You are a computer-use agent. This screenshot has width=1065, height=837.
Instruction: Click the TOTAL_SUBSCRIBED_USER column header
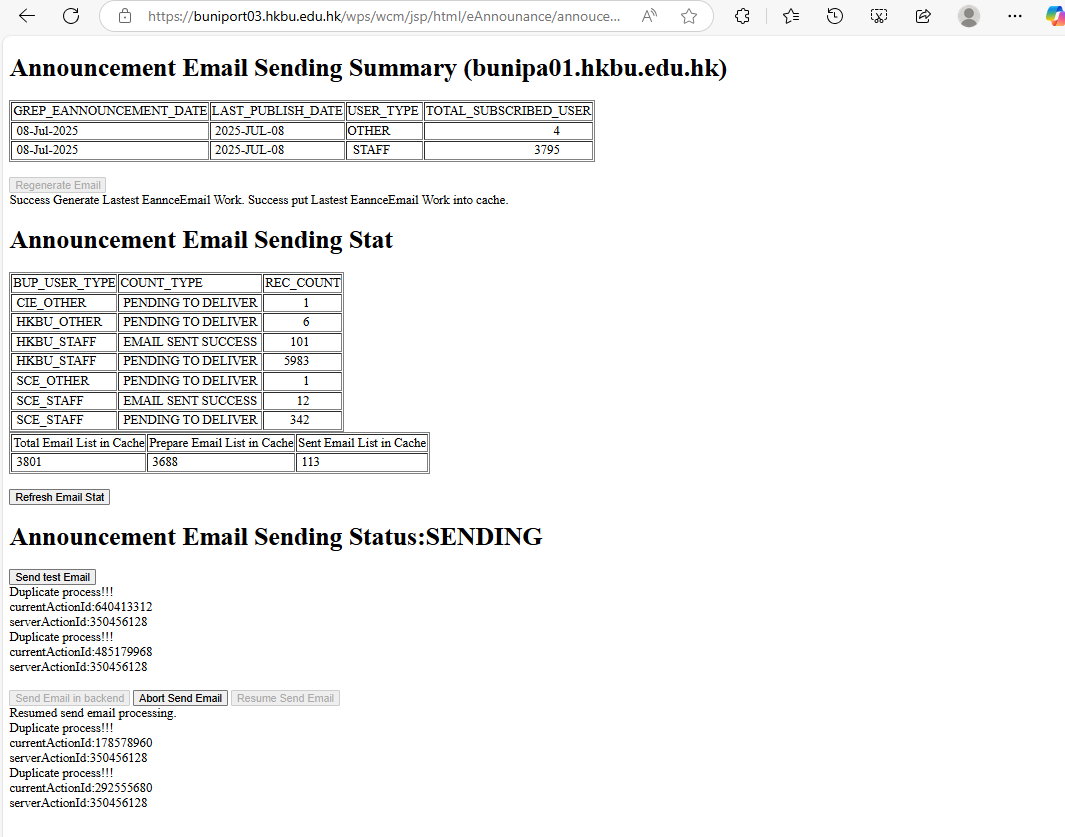pyautogui.click(x=508, y=111)
